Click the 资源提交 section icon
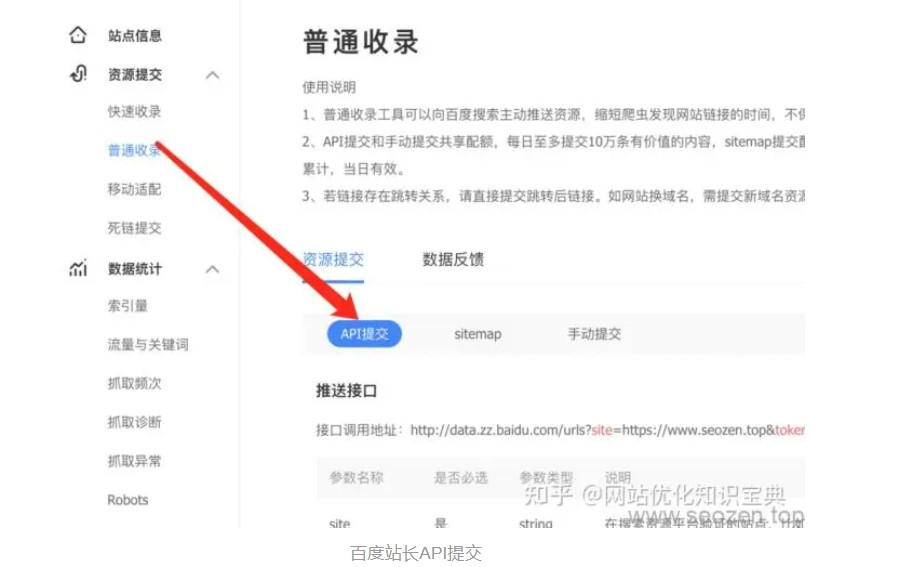Viewport: 916px width, 567px height. (78, 75)
